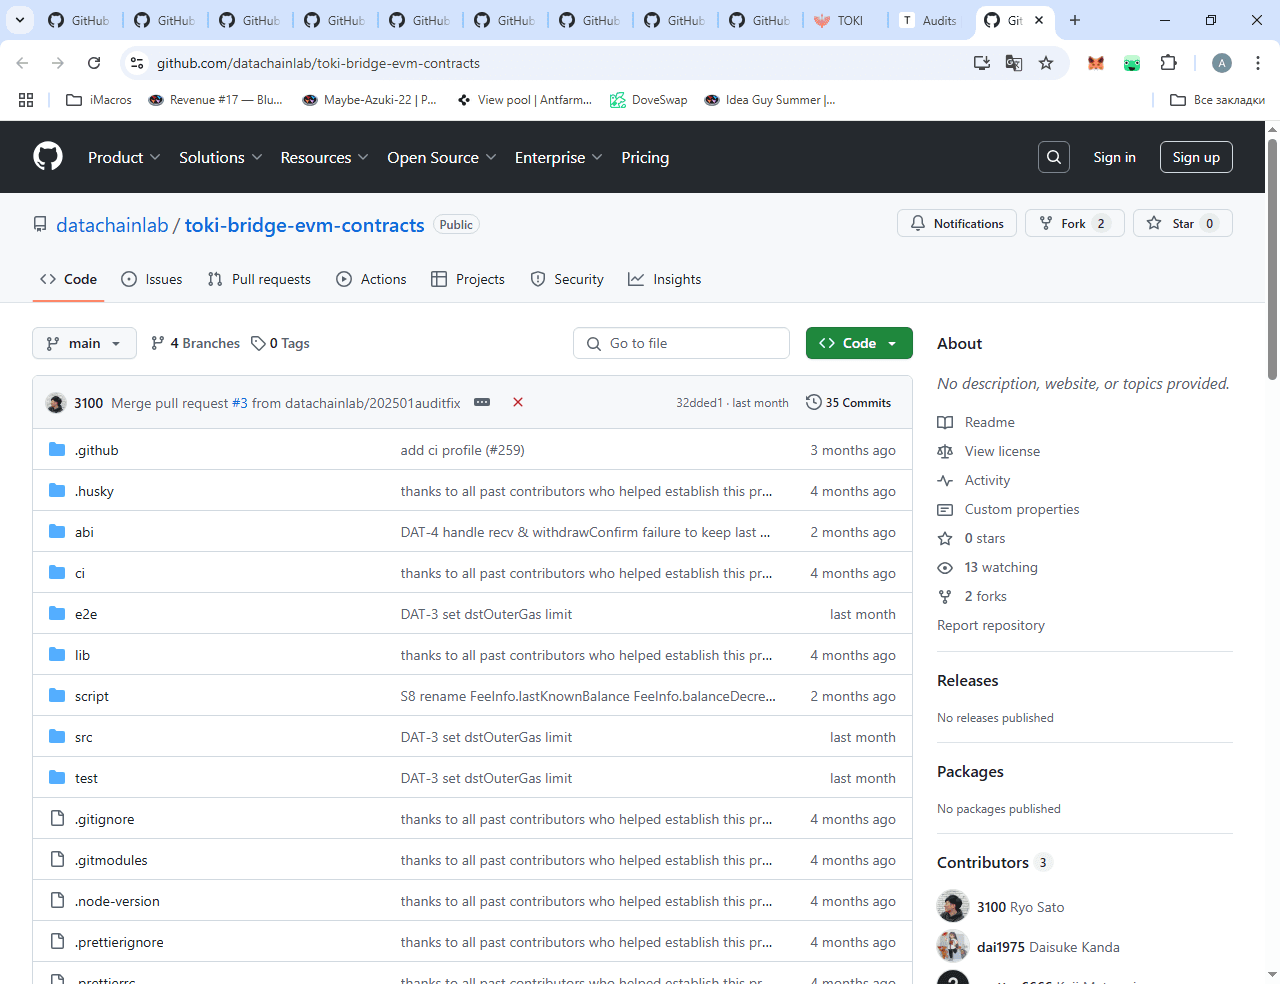
Task: Open View license link
Action: click(x=989, y=451)
